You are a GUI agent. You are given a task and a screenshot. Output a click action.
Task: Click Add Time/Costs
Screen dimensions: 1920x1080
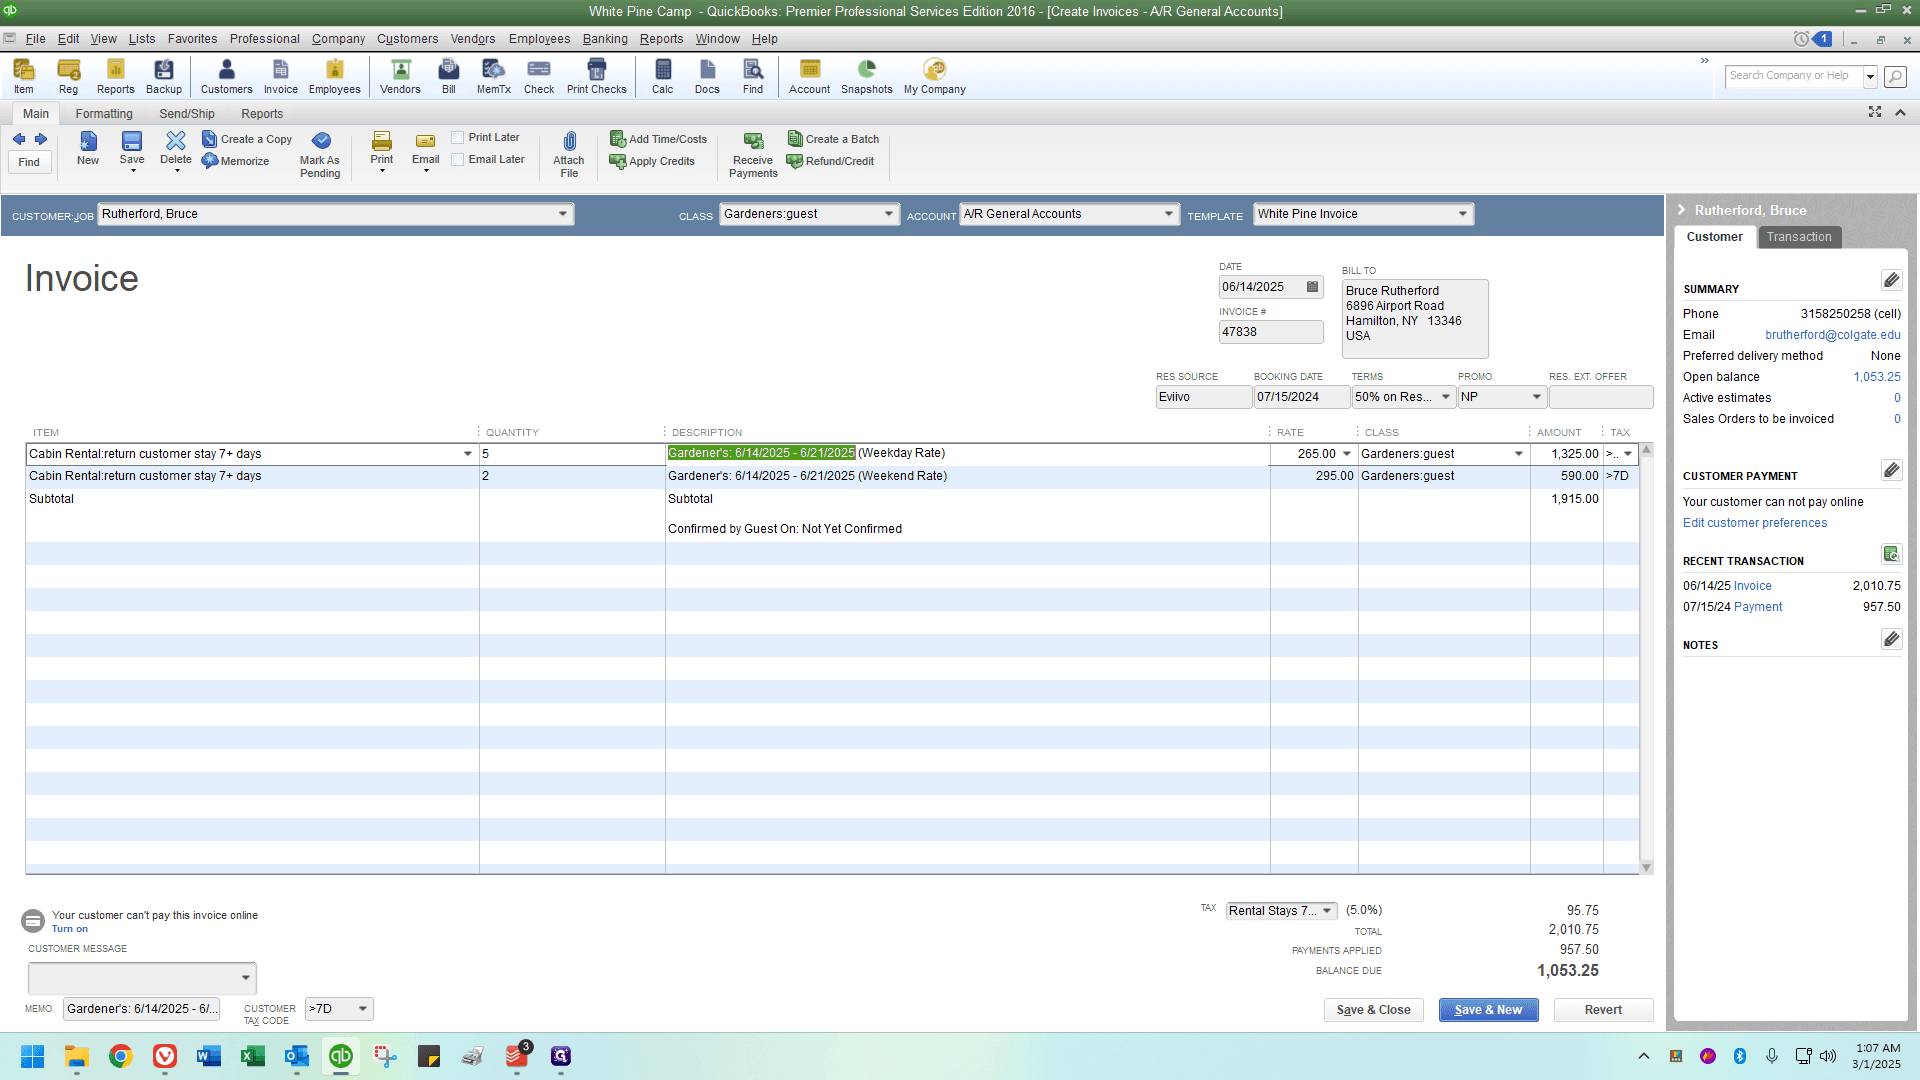659,139
